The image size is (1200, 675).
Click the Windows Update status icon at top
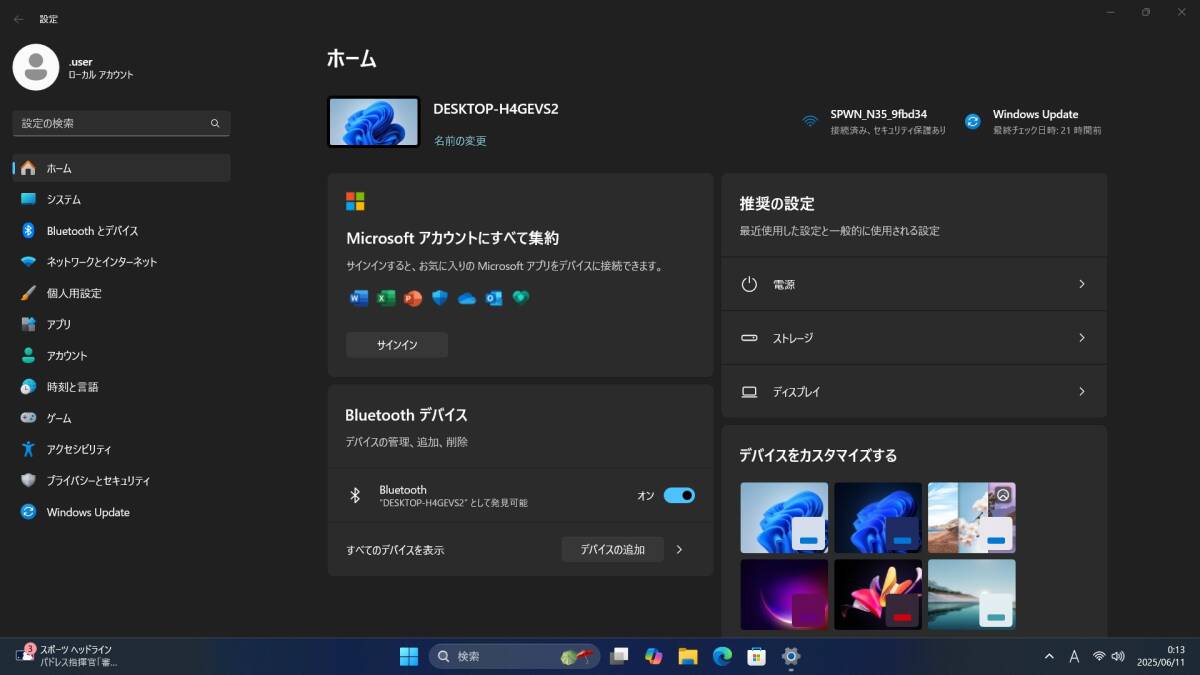pyautogui.click(x=972, y=121)
